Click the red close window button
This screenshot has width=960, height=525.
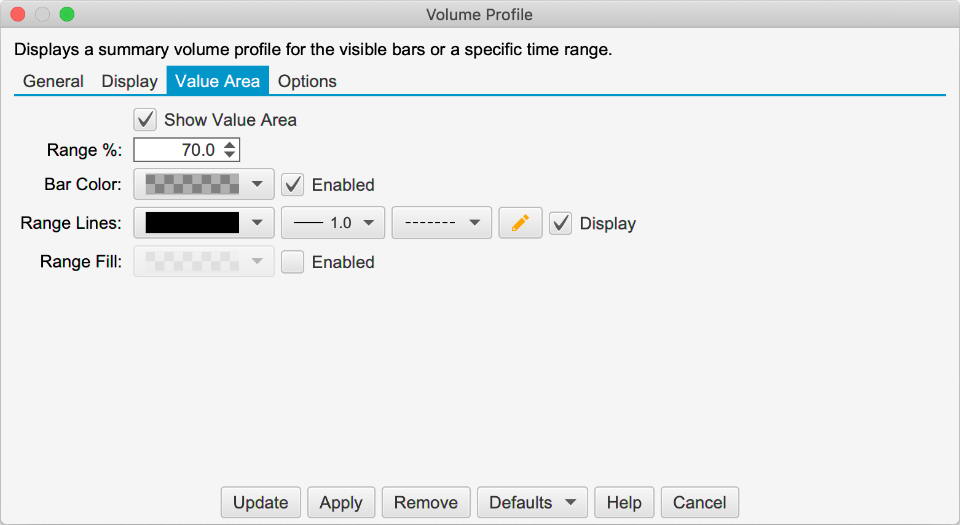click(x=17, y=15)
